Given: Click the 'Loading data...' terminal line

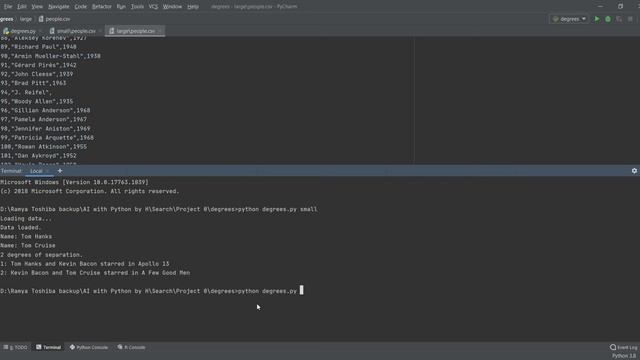Looking at the screenshot, I should click(26, 218).
